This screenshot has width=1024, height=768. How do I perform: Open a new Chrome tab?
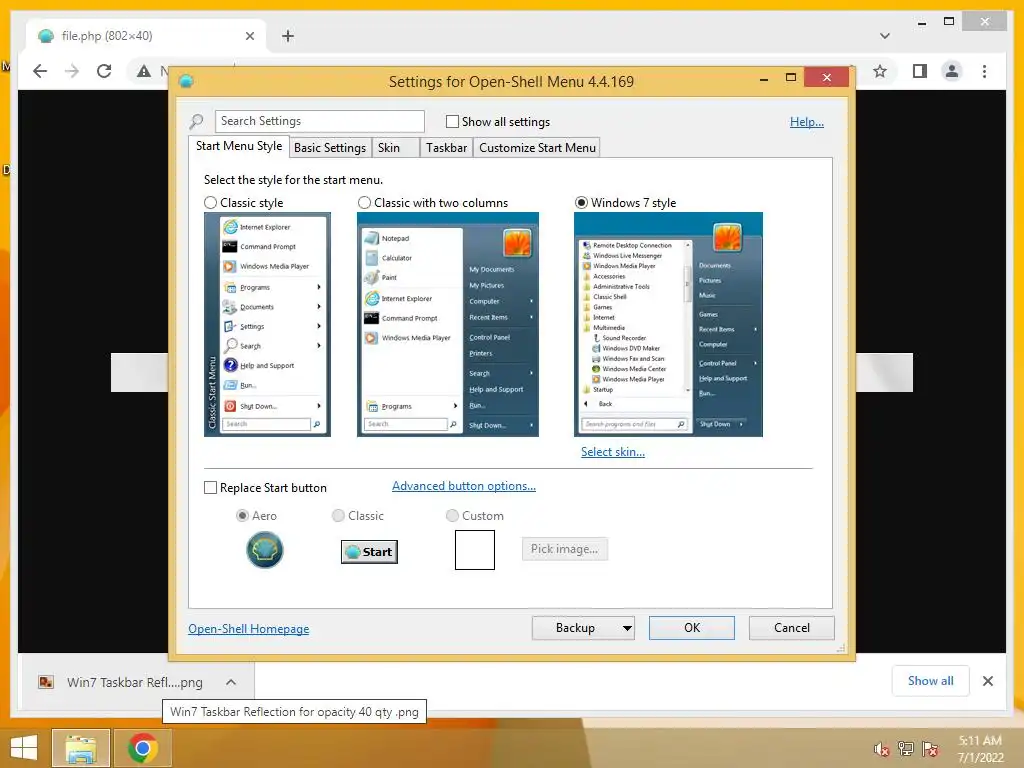pyautogui.click(x=288, y=36)
